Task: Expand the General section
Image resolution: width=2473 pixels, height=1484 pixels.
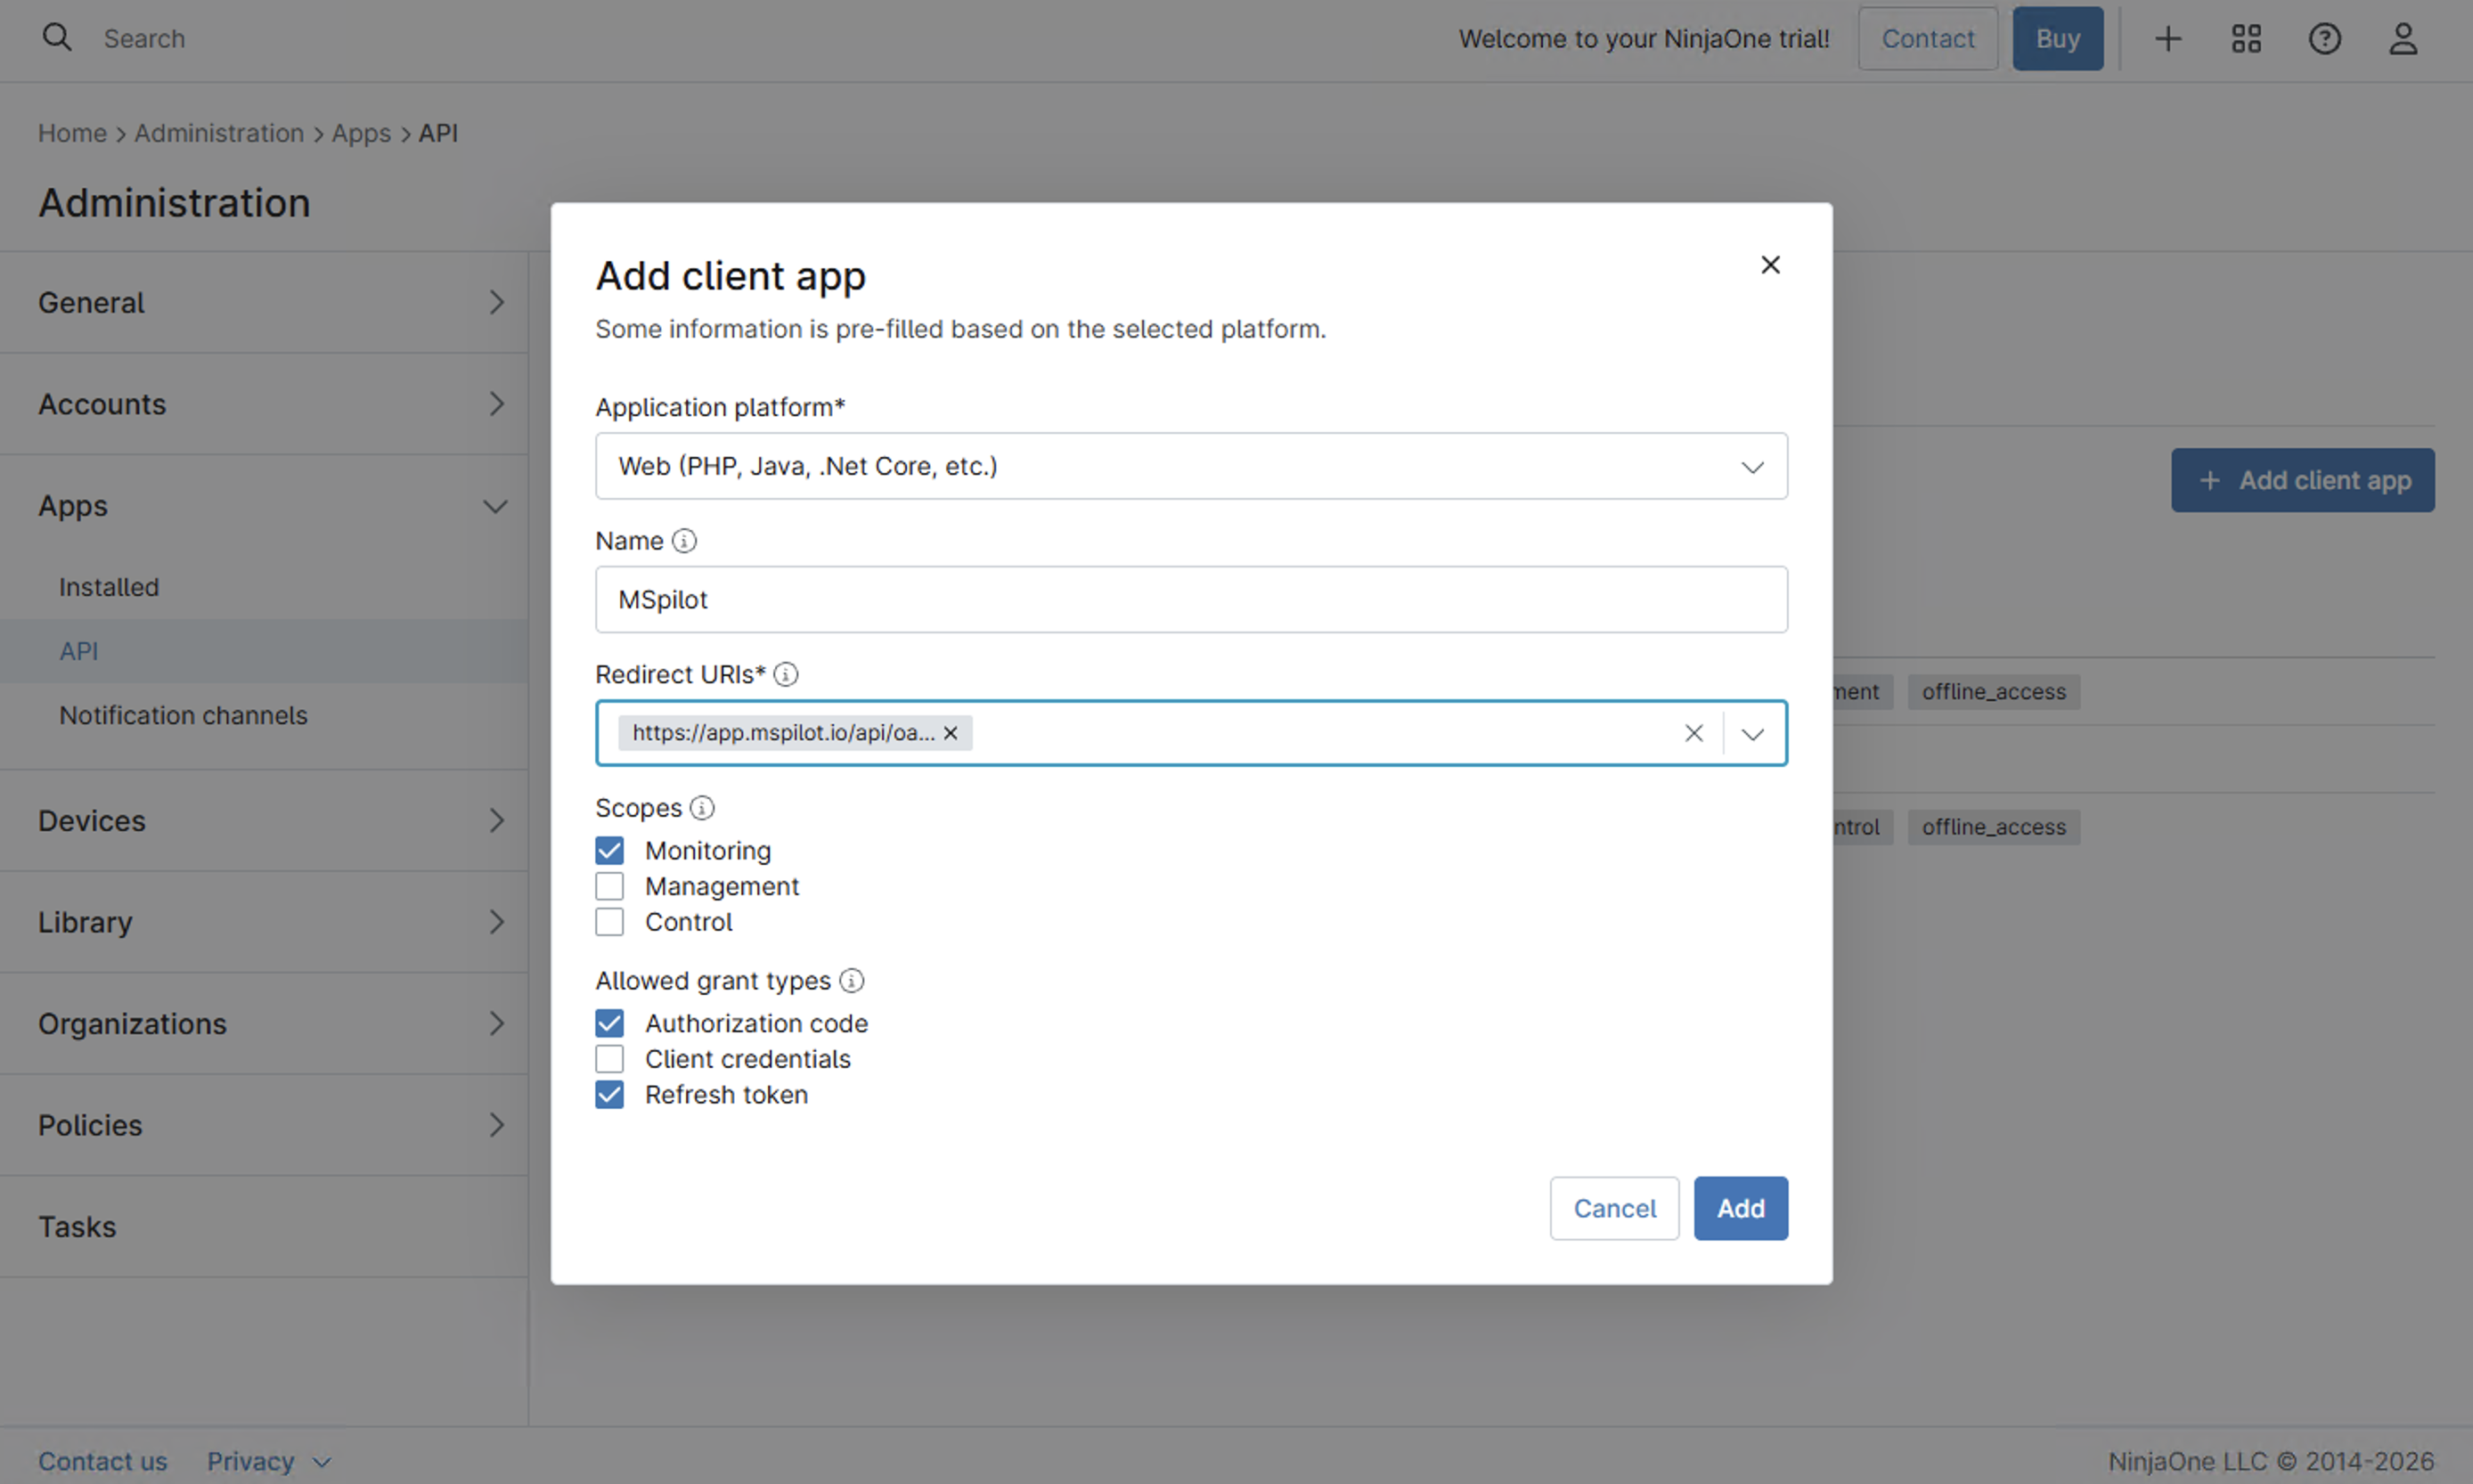Action: pos(264,302)
